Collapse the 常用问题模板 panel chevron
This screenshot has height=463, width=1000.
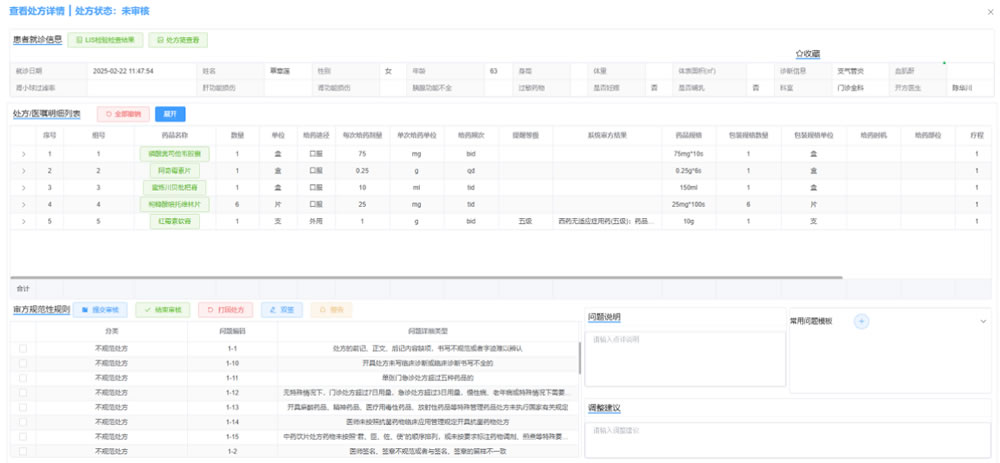[x=983, y=321]
